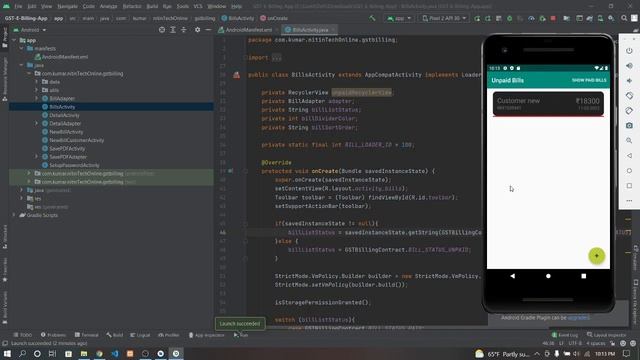Viewport: 640px width, 360px height.
Task: Tap the Android recents navigation button
Action: [x=584, y=276]
